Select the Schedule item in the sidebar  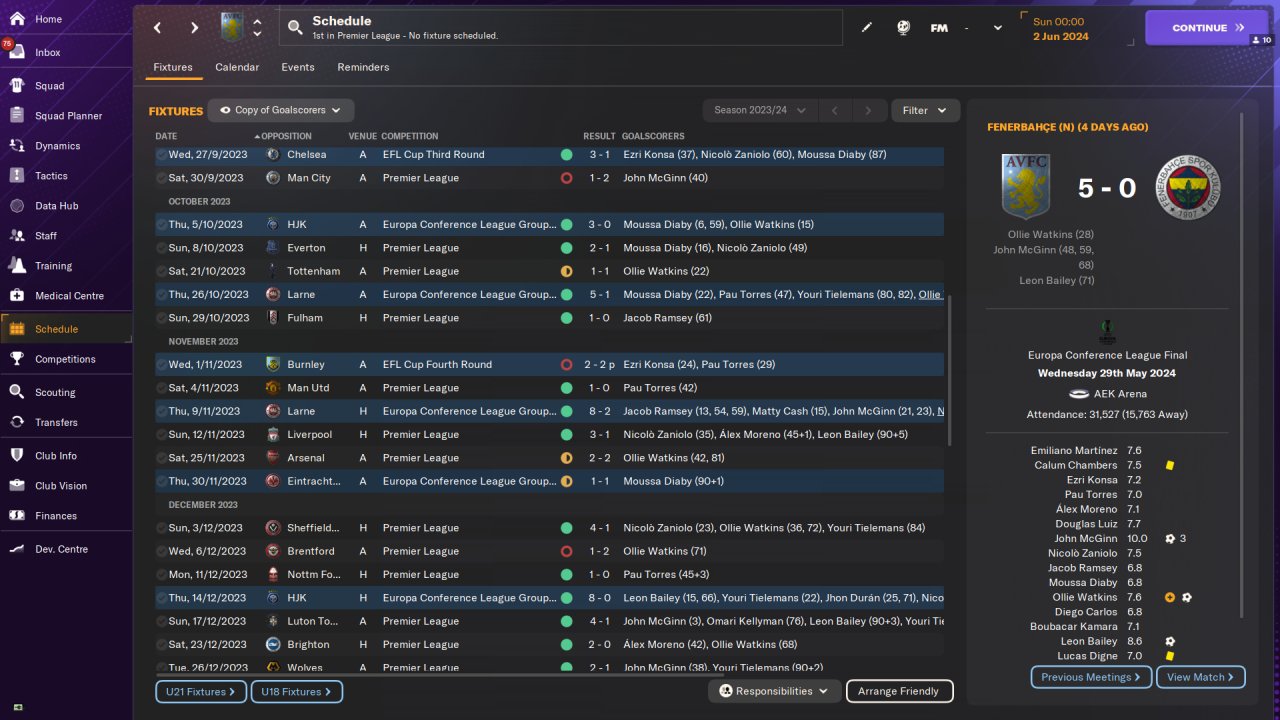[66, 329]
